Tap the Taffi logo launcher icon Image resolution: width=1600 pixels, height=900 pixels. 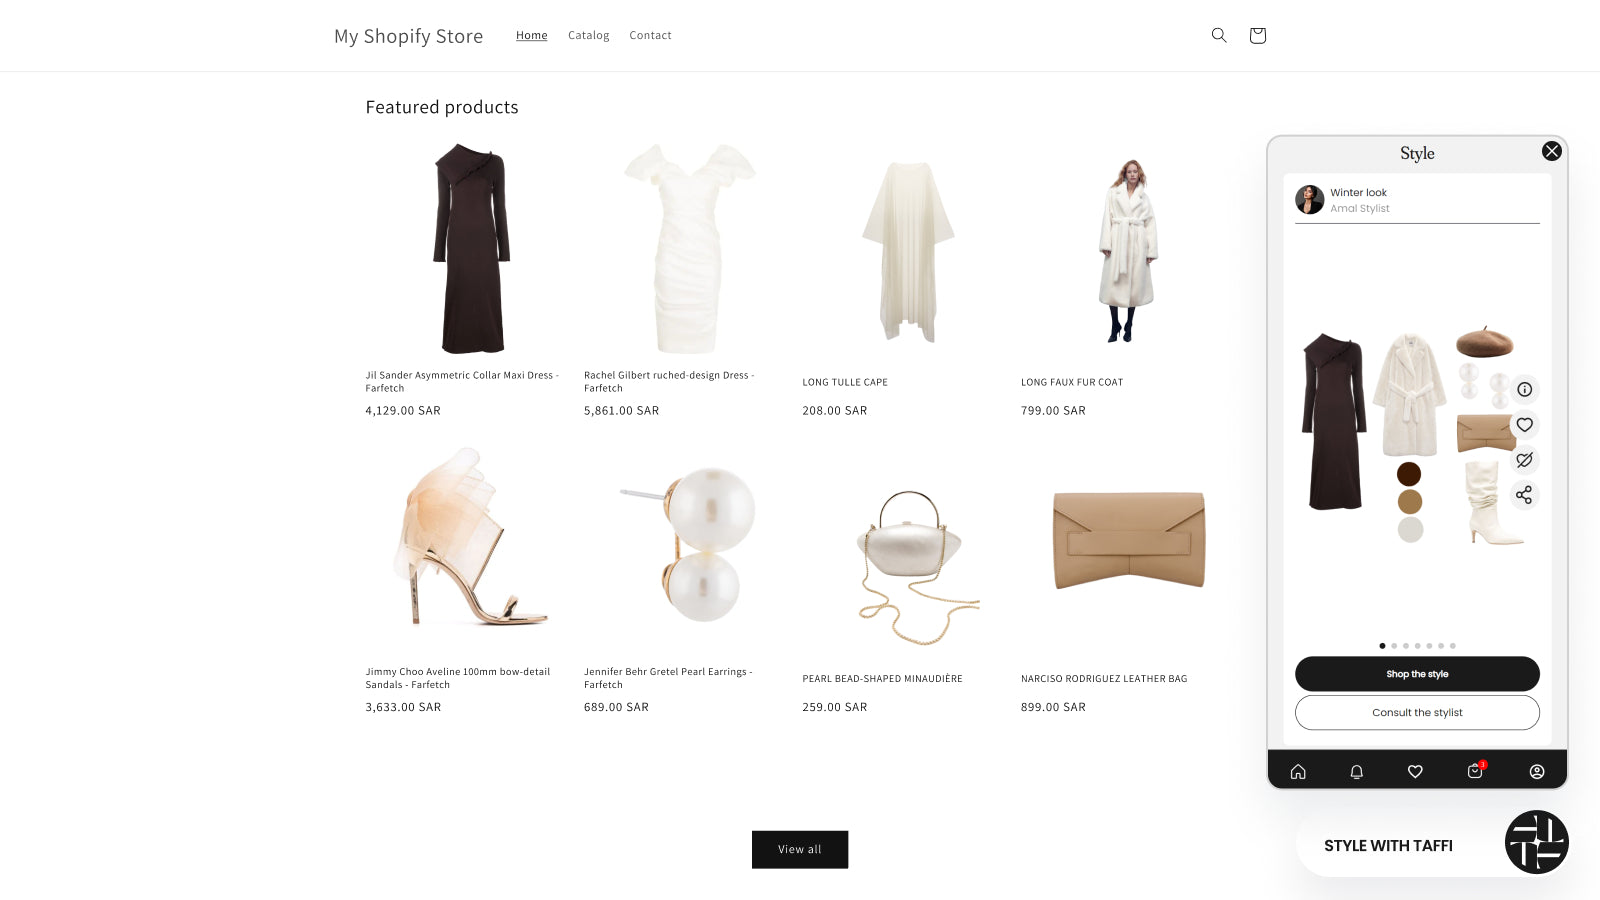[1536, 843]
